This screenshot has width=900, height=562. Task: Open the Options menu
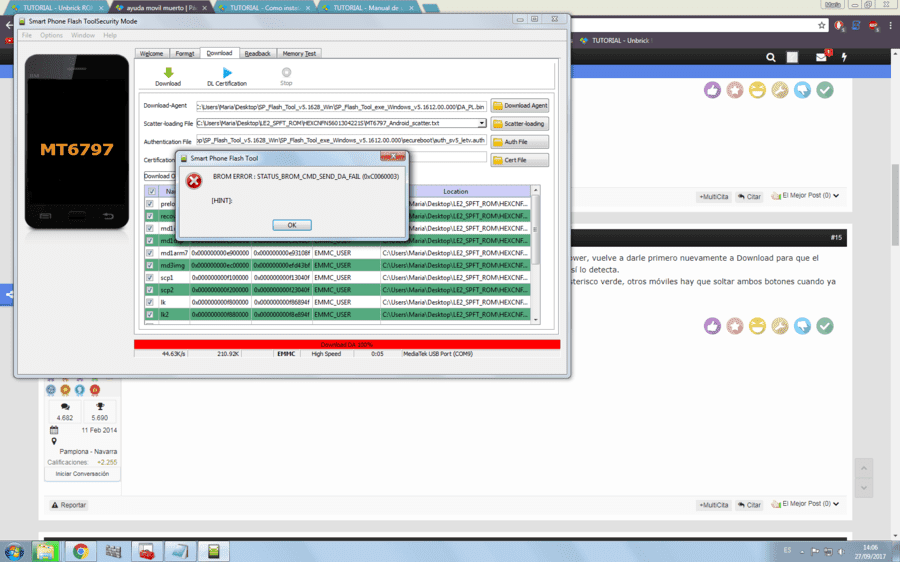(51, 35)
